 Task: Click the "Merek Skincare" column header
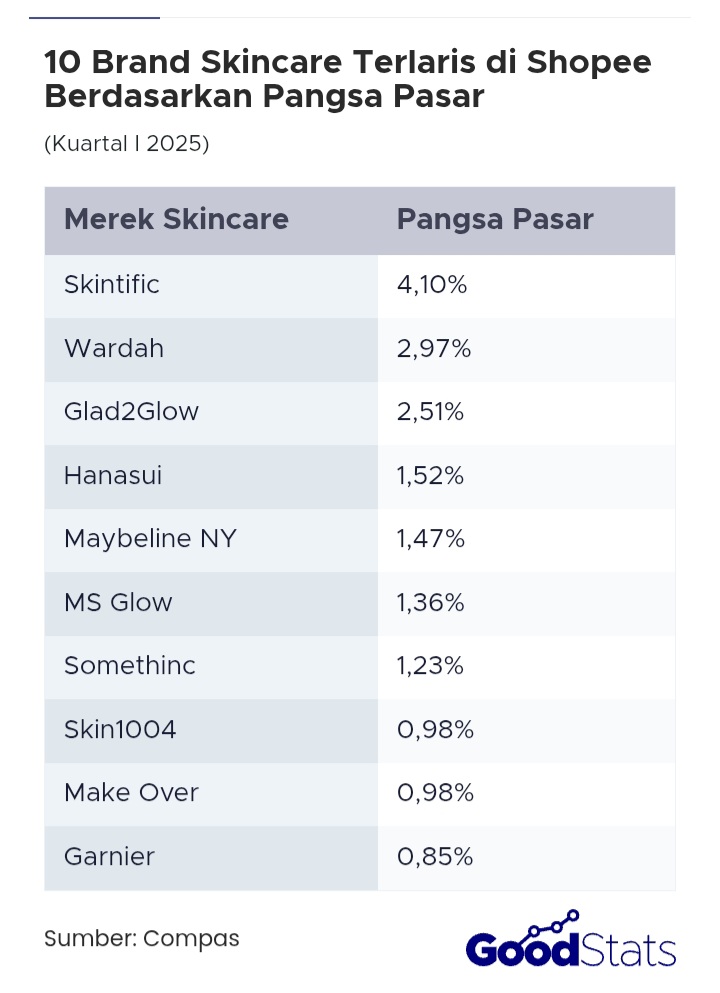point(176,220)
